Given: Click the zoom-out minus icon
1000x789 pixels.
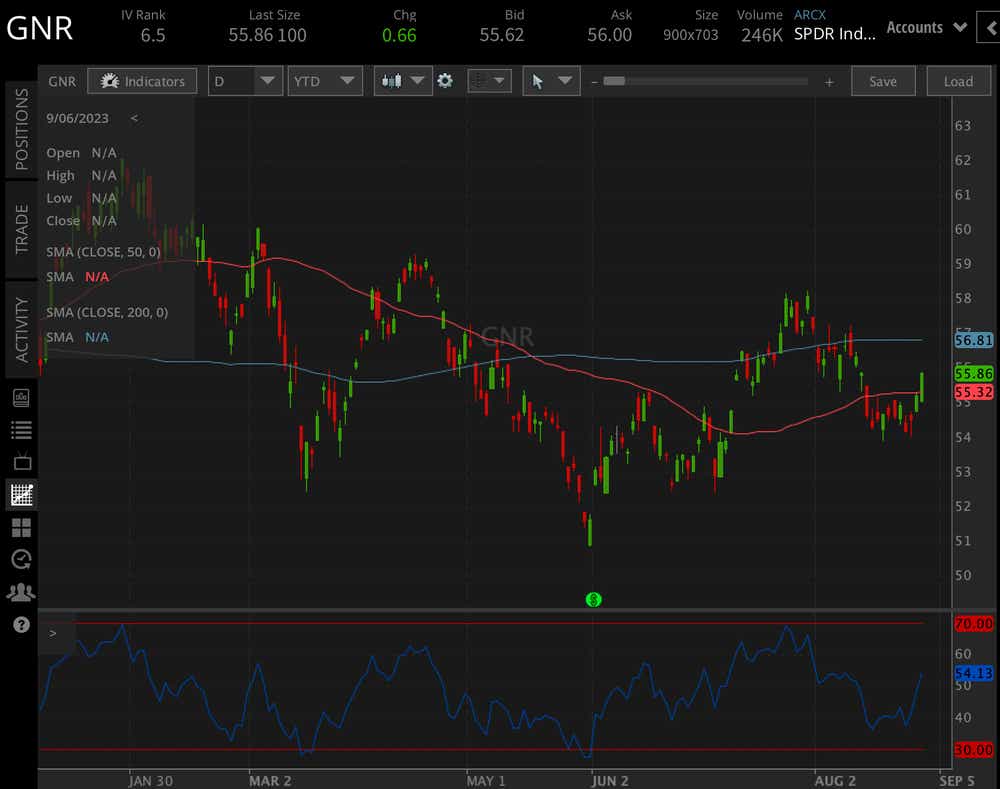Looking at the screenshot, I should pos(594,82).
